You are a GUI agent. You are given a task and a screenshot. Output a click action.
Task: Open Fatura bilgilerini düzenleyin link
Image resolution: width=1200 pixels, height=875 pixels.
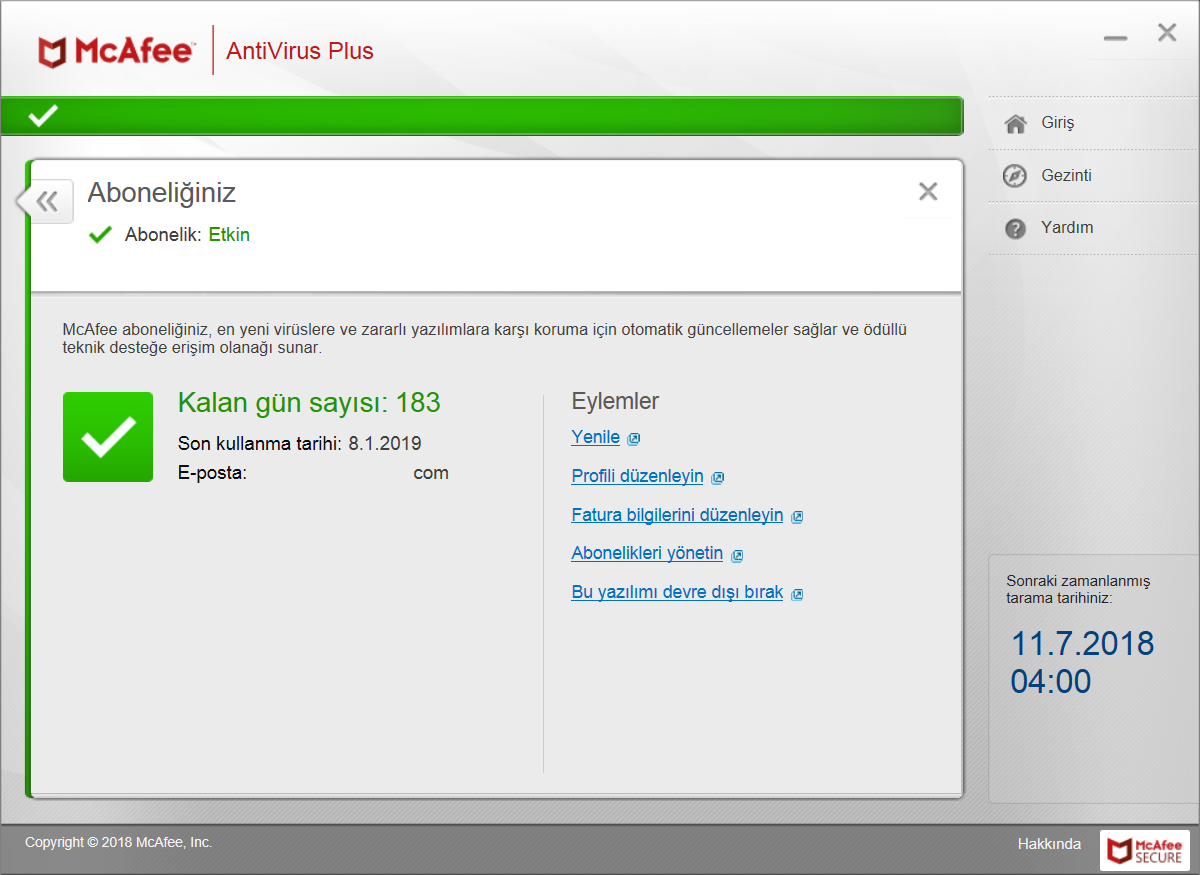677,515
